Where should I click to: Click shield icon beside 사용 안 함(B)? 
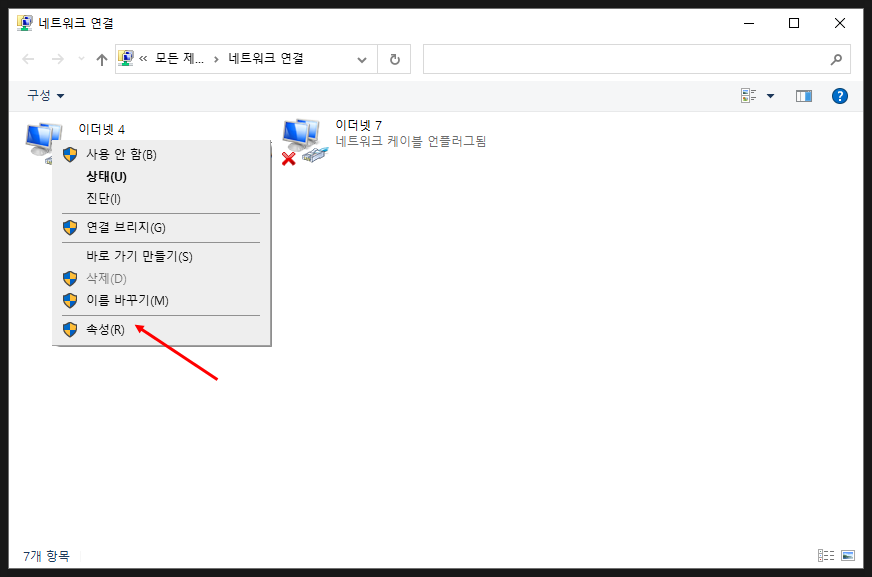coord(70,155)
